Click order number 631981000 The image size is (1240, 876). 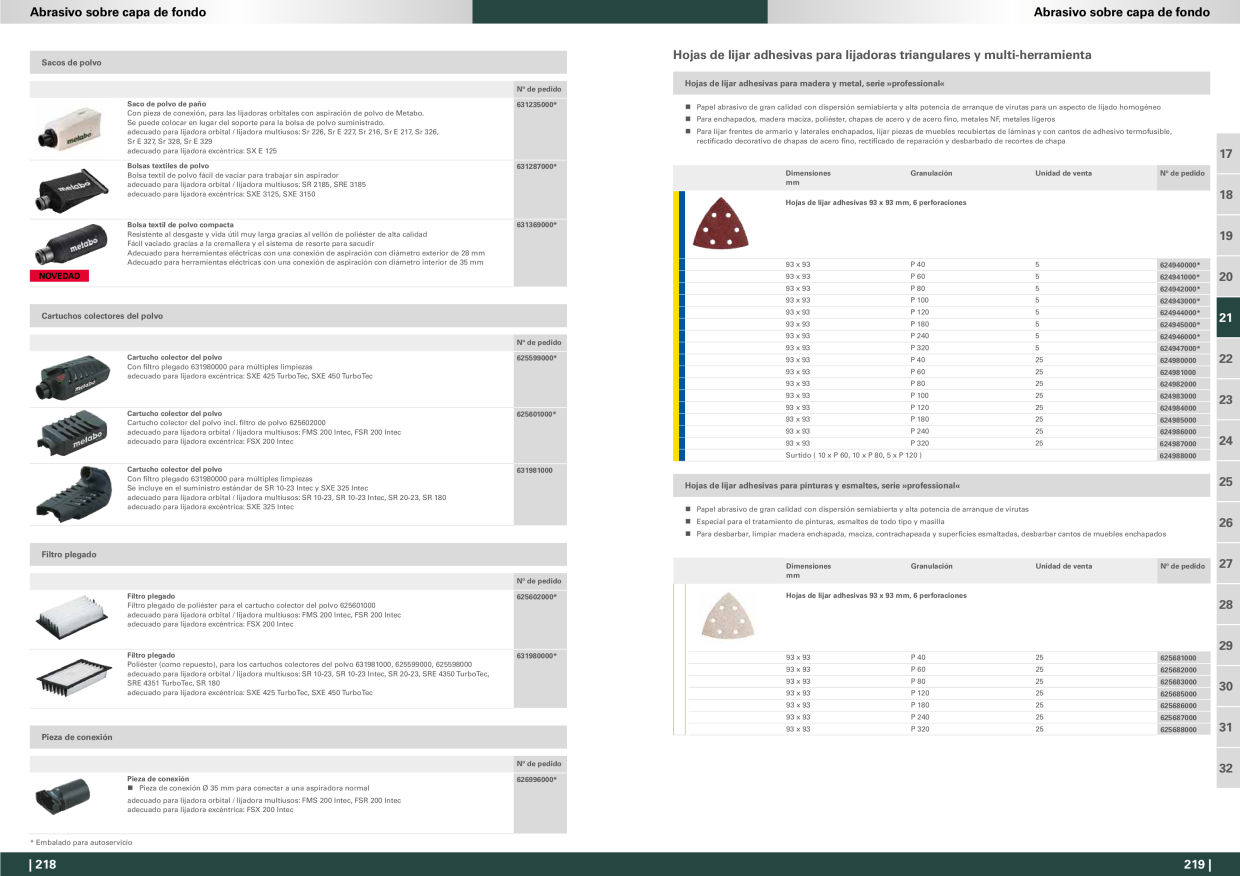click(x=535, y=470)
